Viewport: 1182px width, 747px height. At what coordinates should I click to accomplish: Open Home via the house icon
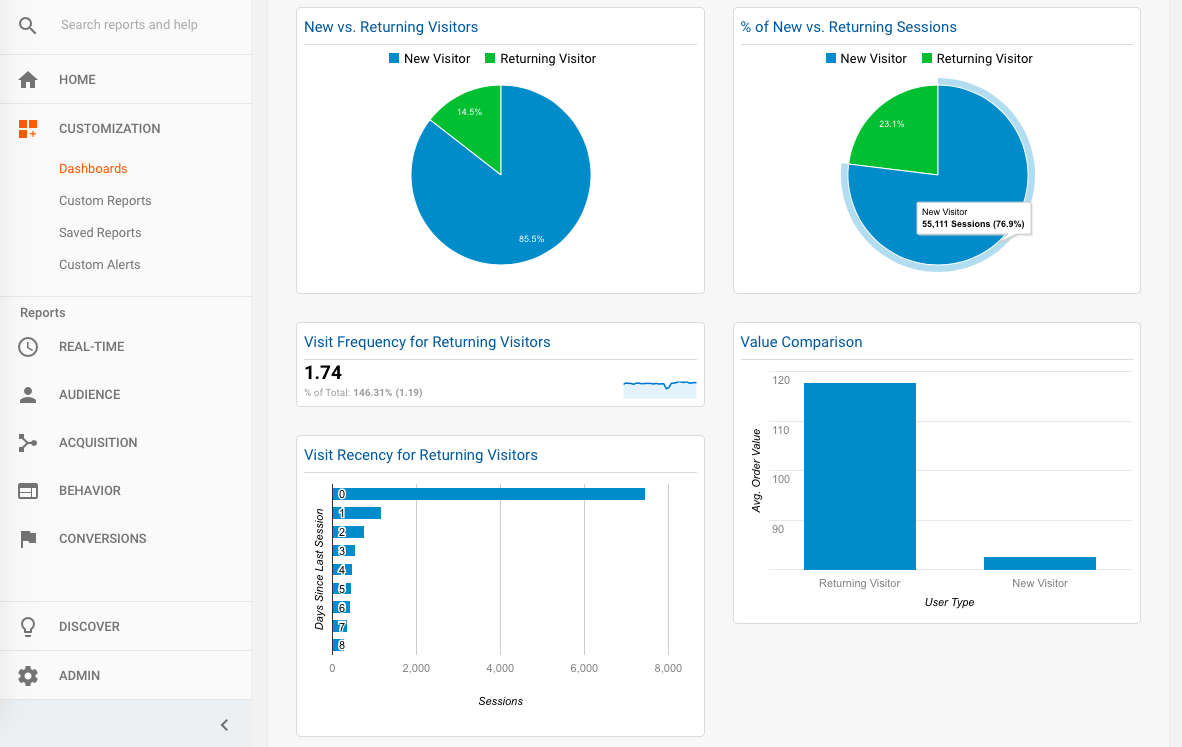pyautogui.click(x=28, y=80)
